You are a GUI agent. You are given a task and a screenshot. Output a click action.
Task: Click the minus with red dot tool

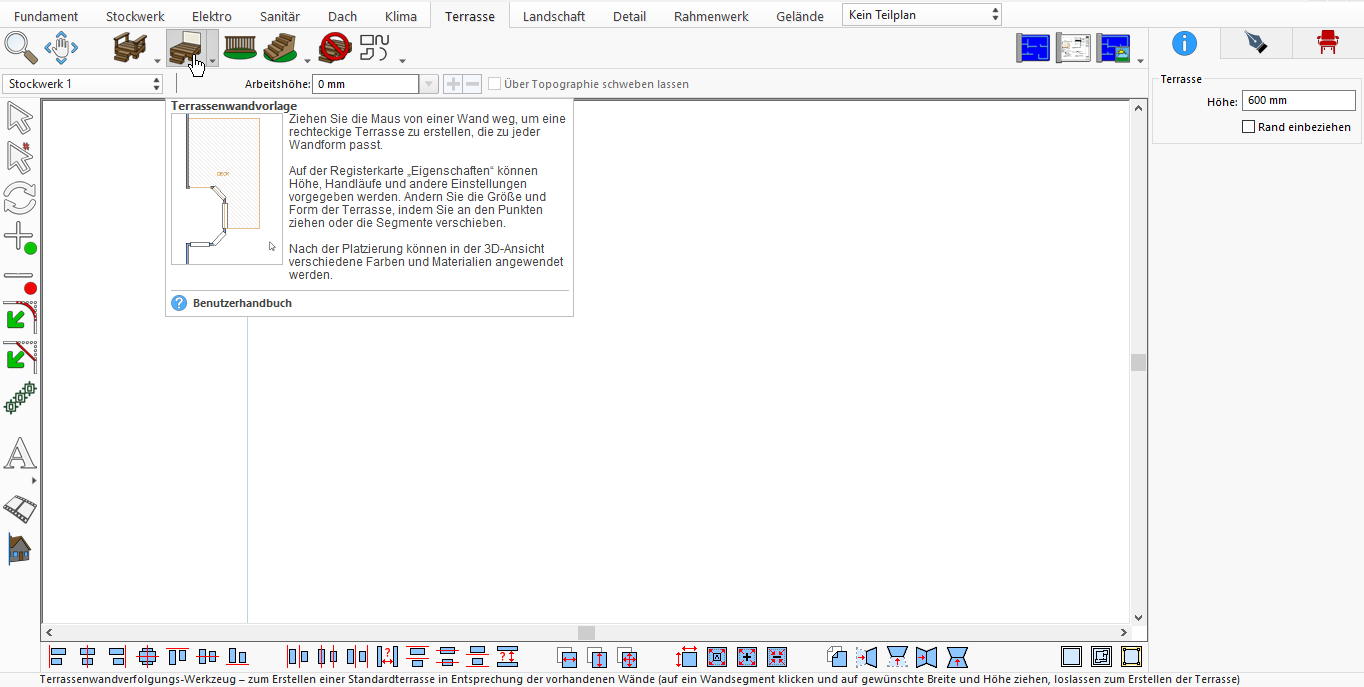click(x=20, y=281)
